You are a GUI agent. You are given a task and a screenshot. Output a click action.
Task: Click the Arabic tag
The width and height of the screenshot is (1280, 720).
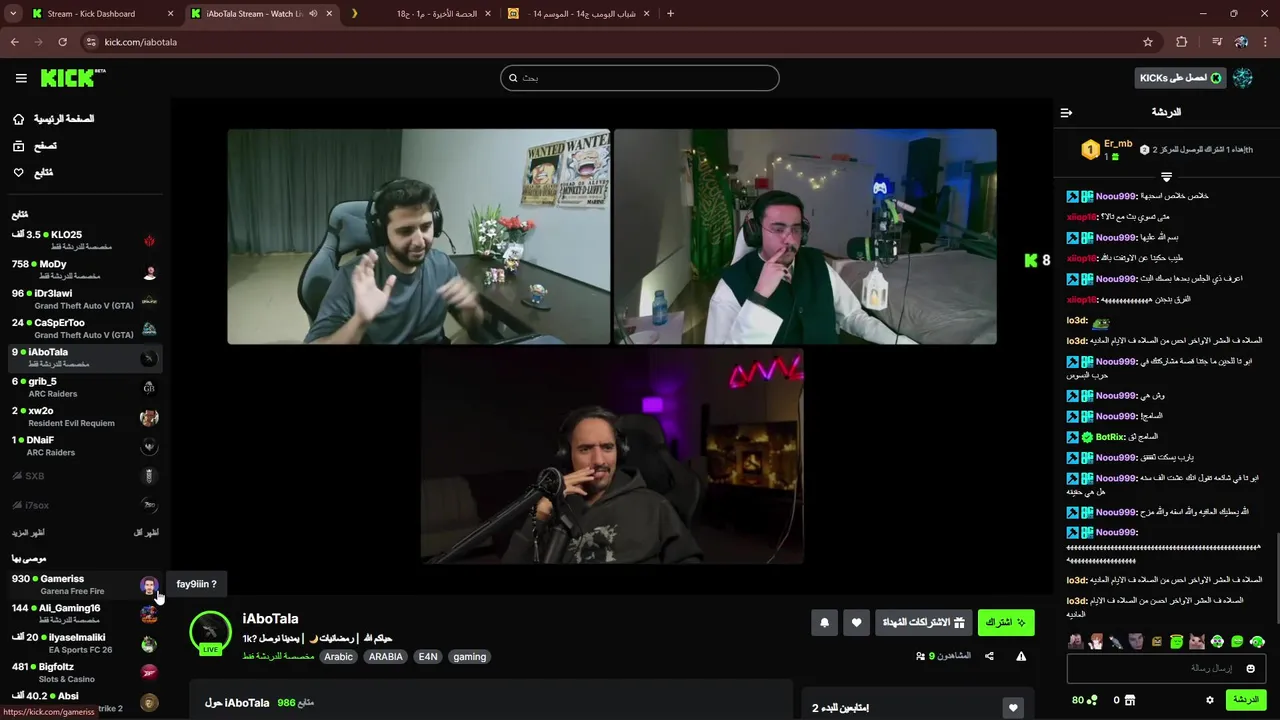pyautogui.click(x=338, y=657)
